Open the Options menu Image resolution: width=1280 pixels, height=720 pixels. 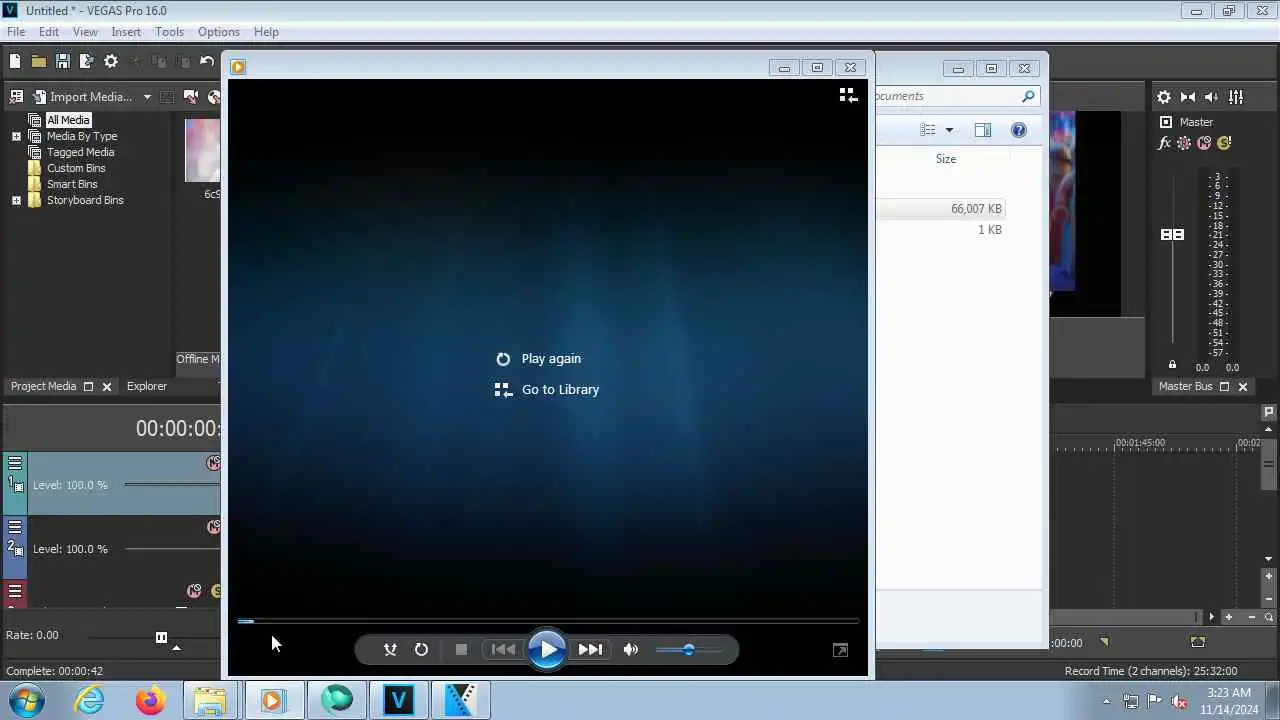[218, 32]
